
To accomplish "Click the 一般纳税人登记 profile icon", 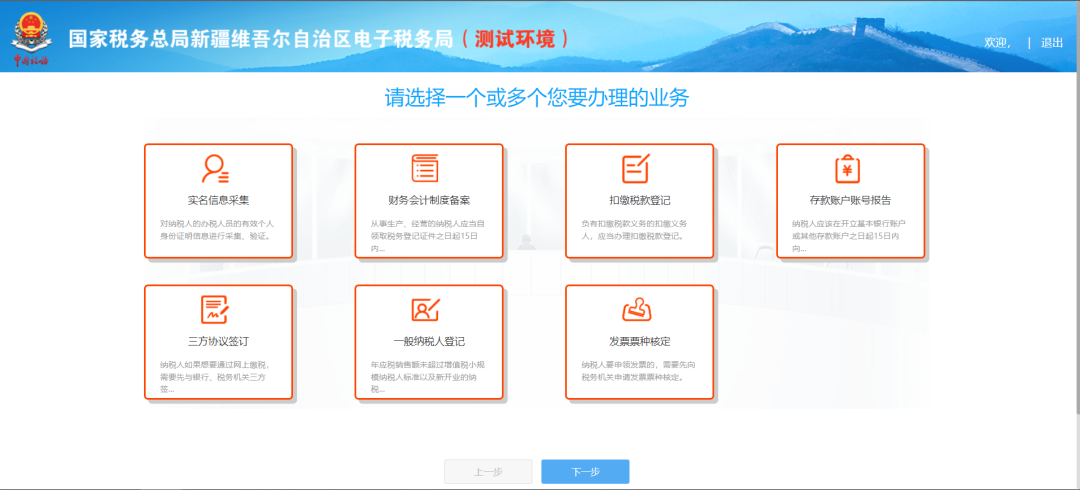I will 427,309.
